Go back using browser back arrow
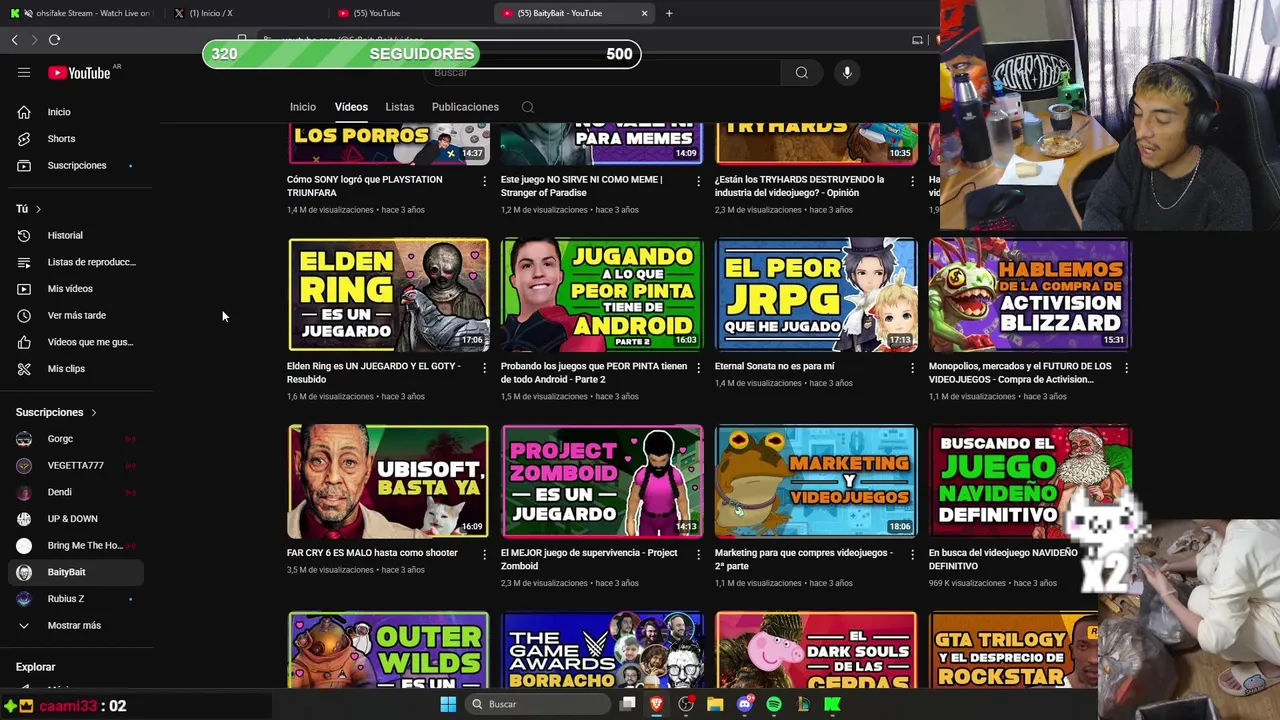Image resolution: width=1280 pixels, height=720 pixels. coord(15,40)
